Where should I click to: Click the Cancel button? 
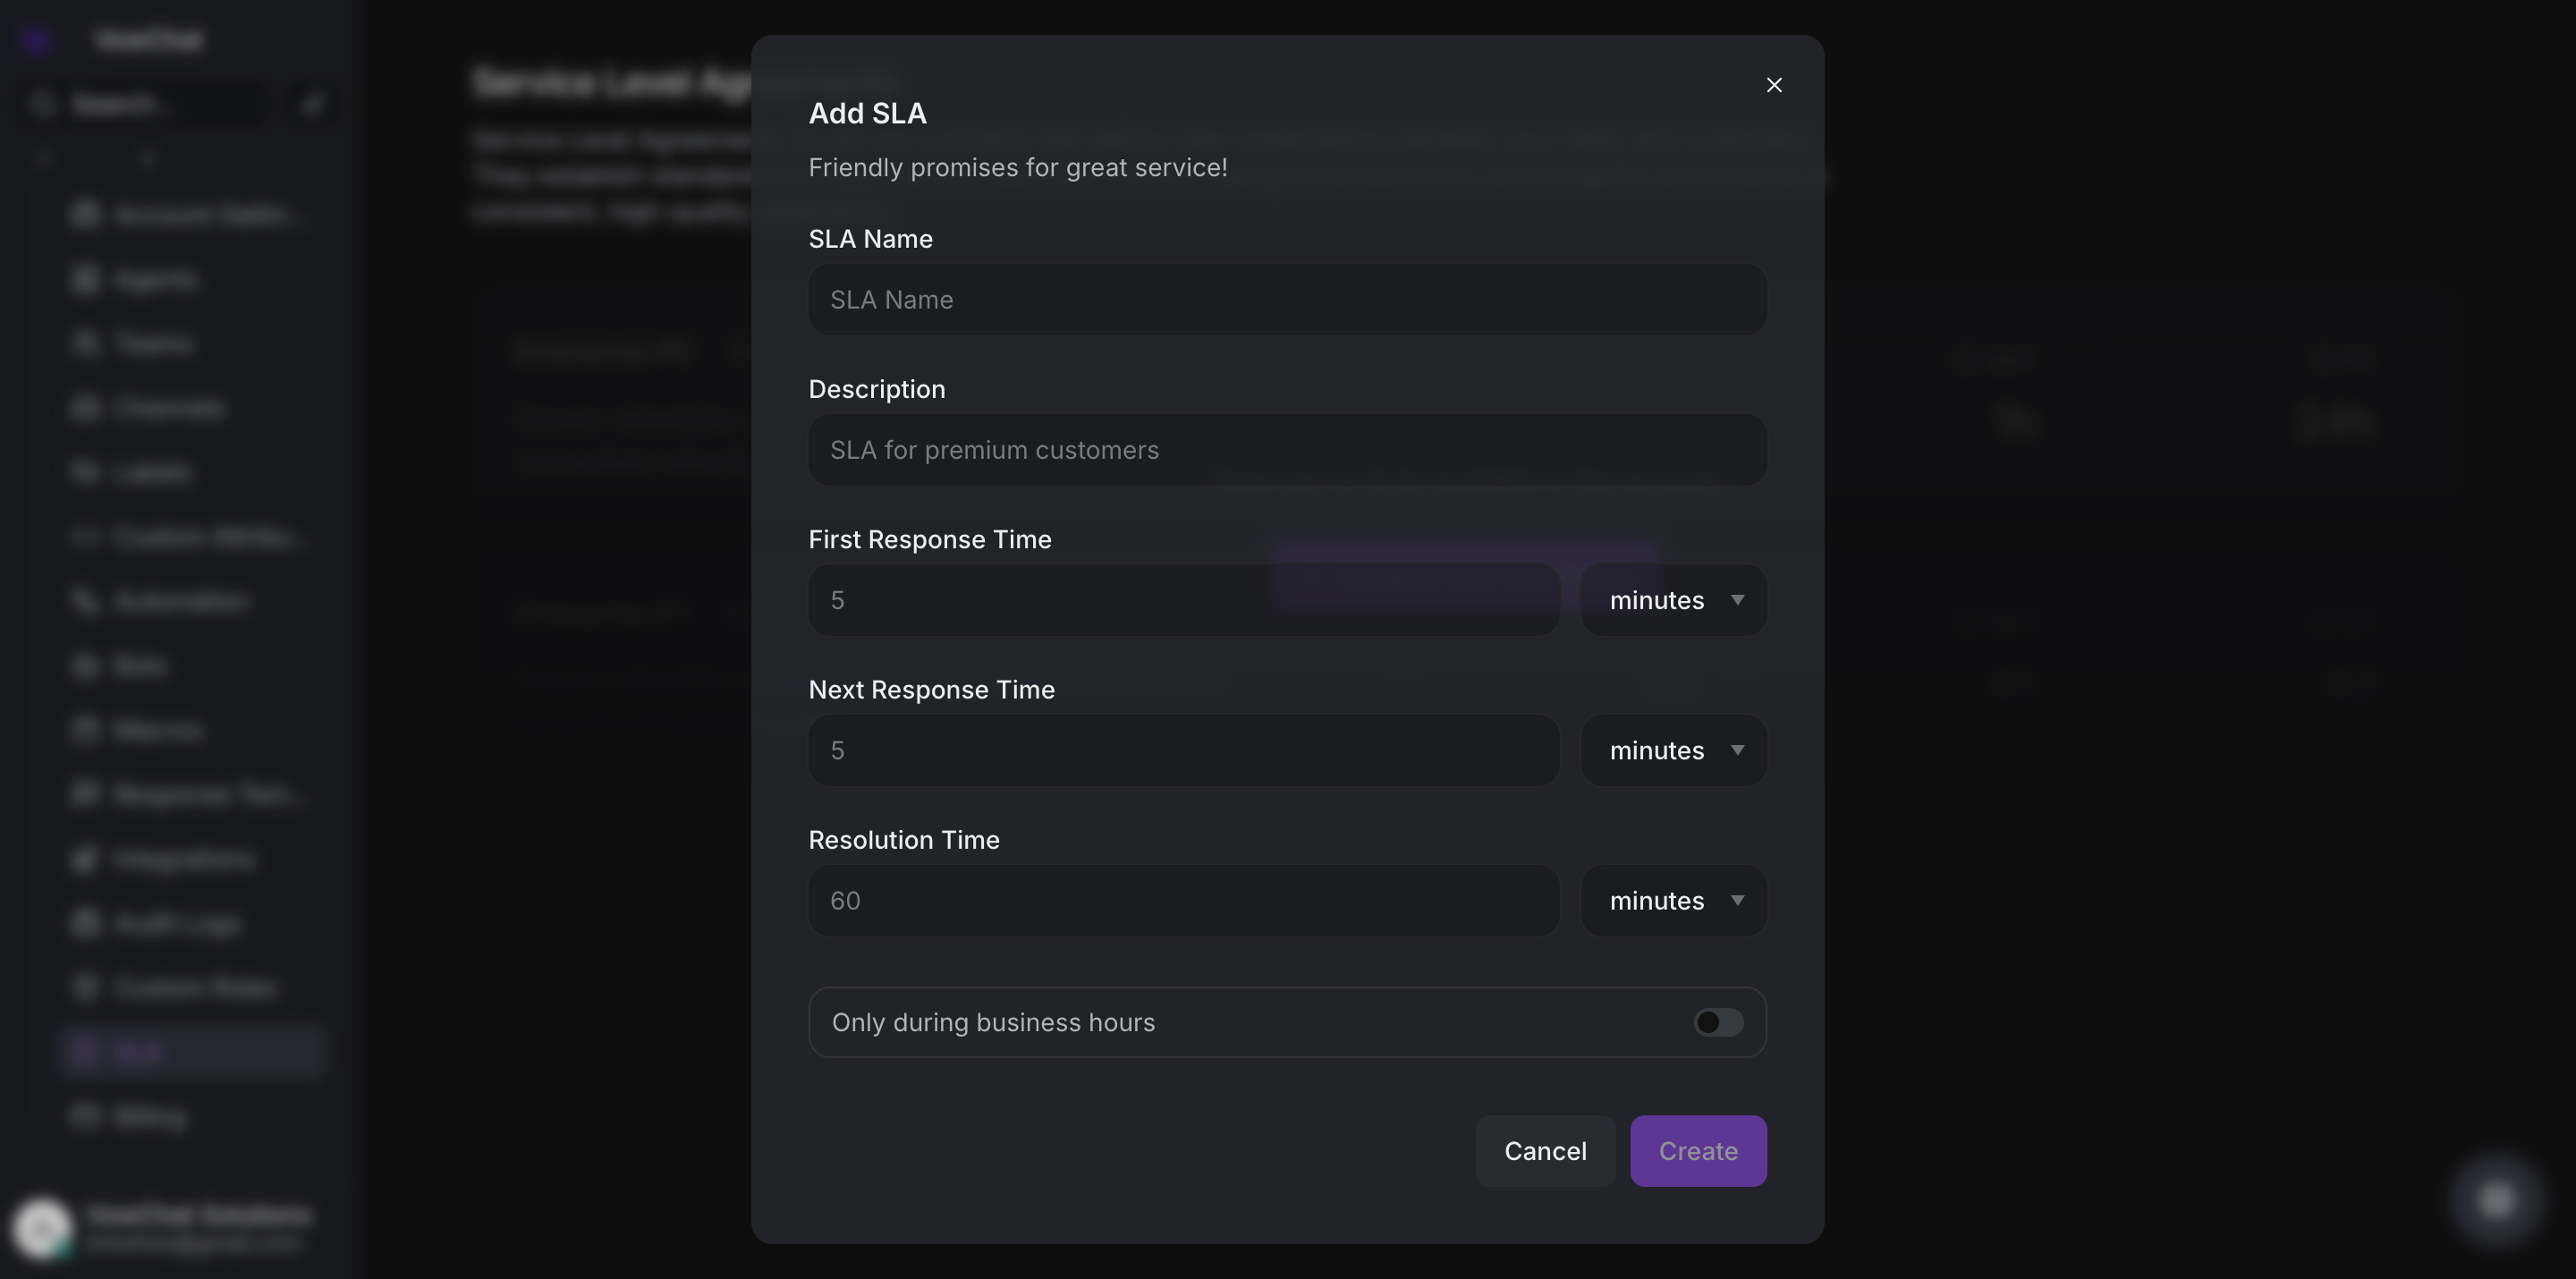1545,1151
